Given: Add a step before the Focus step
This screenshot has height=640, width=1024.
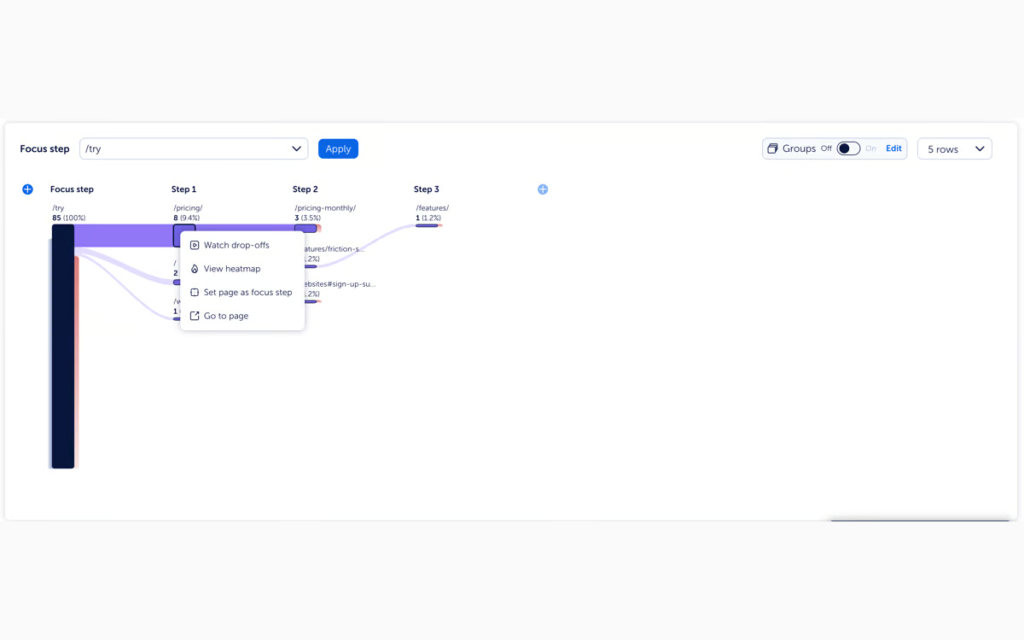Looking at the screenshot, I should click(27, 189).
